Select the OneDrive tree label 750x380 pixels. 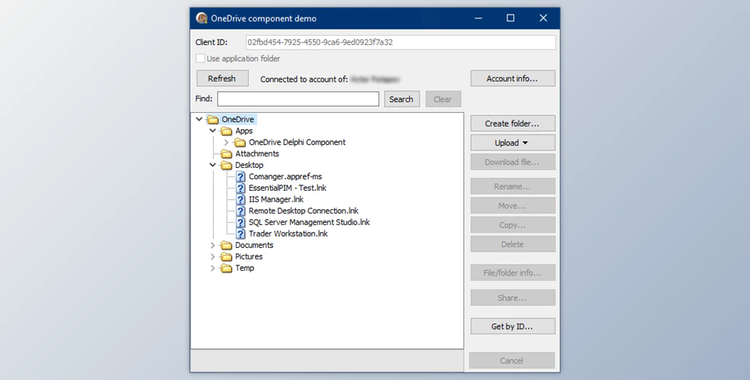click(238, 120)
